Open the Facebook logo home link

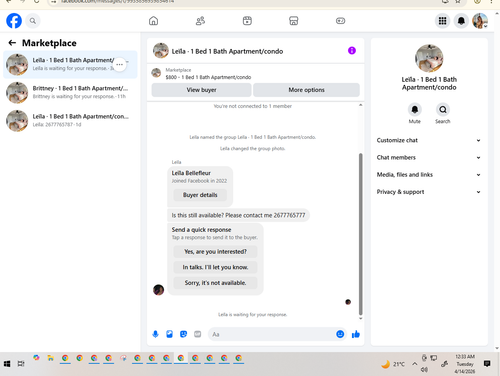(x=14, y=21)
